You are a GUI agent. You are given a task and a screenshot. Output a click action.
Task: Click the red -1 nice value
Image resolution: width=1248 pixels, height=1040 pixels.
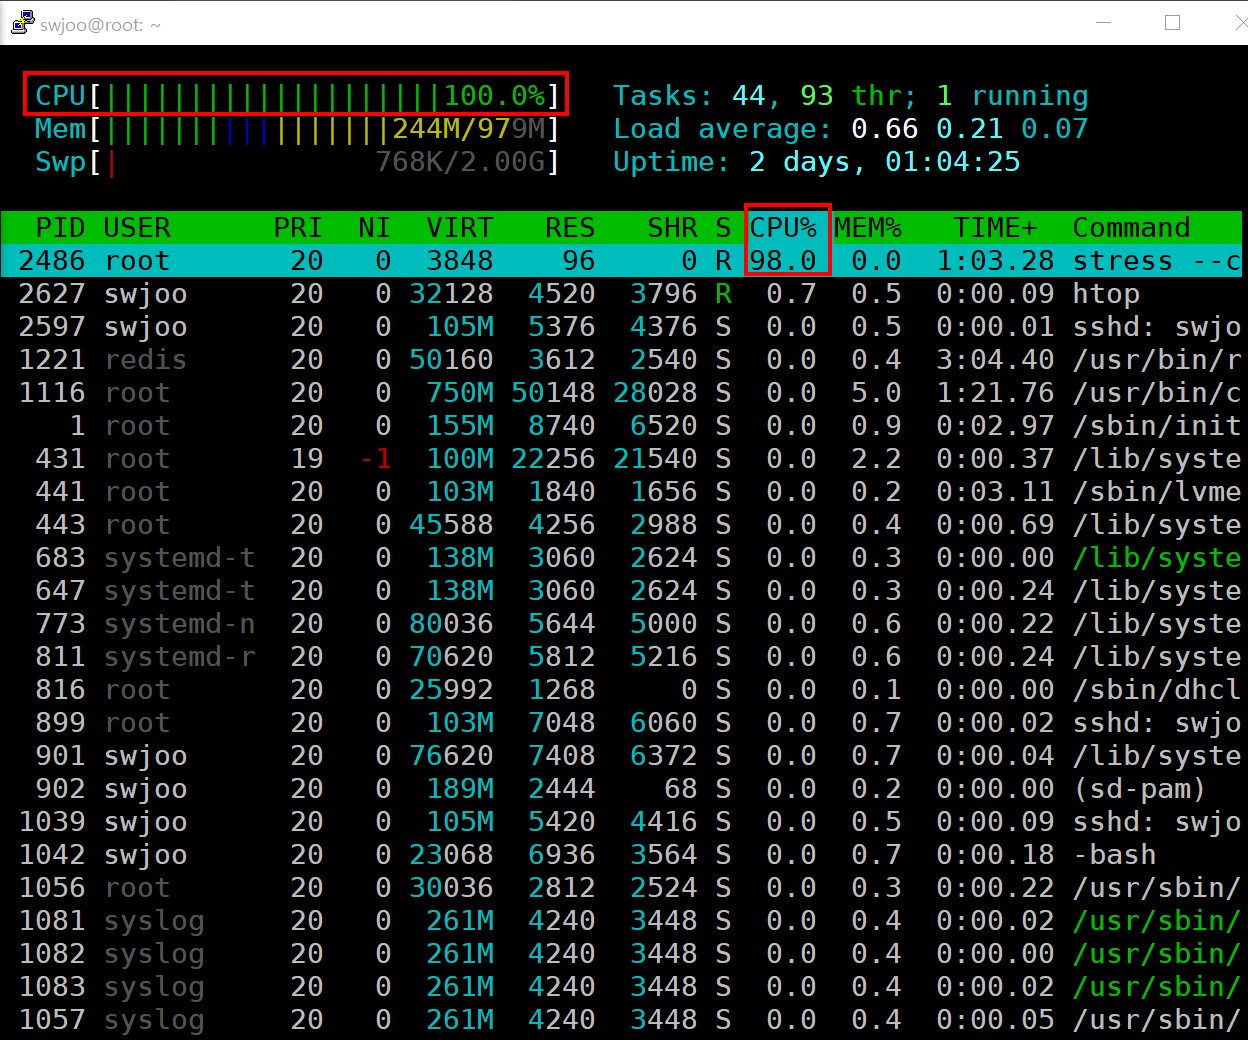(x=376, y=458)
